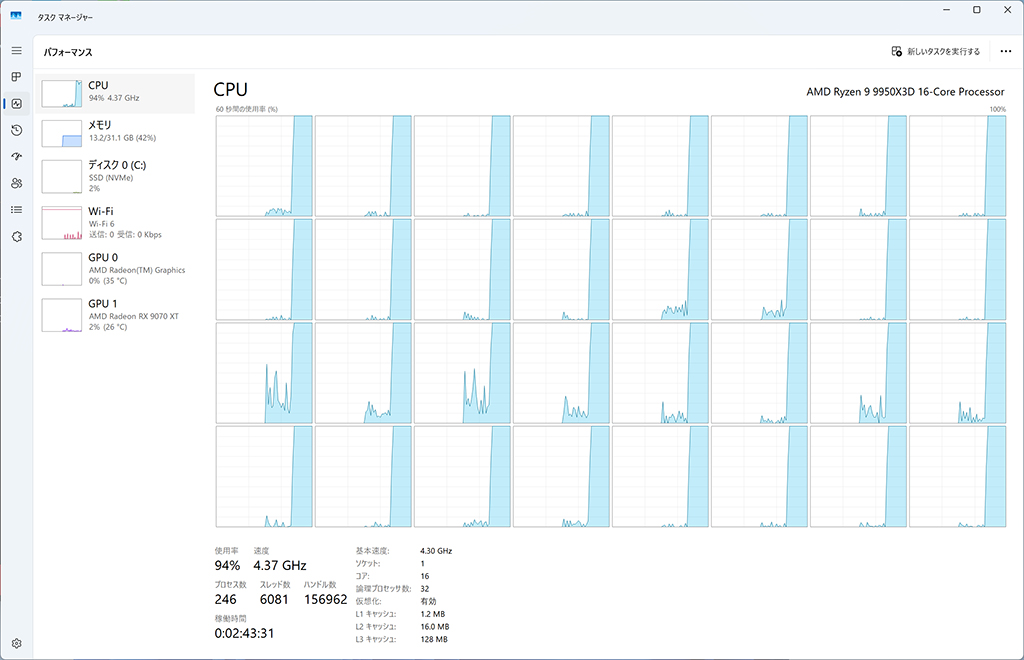Maximize the Task Manager window
The width and height of the screenshot is (1024, 660).
click(x=976, y=10)
